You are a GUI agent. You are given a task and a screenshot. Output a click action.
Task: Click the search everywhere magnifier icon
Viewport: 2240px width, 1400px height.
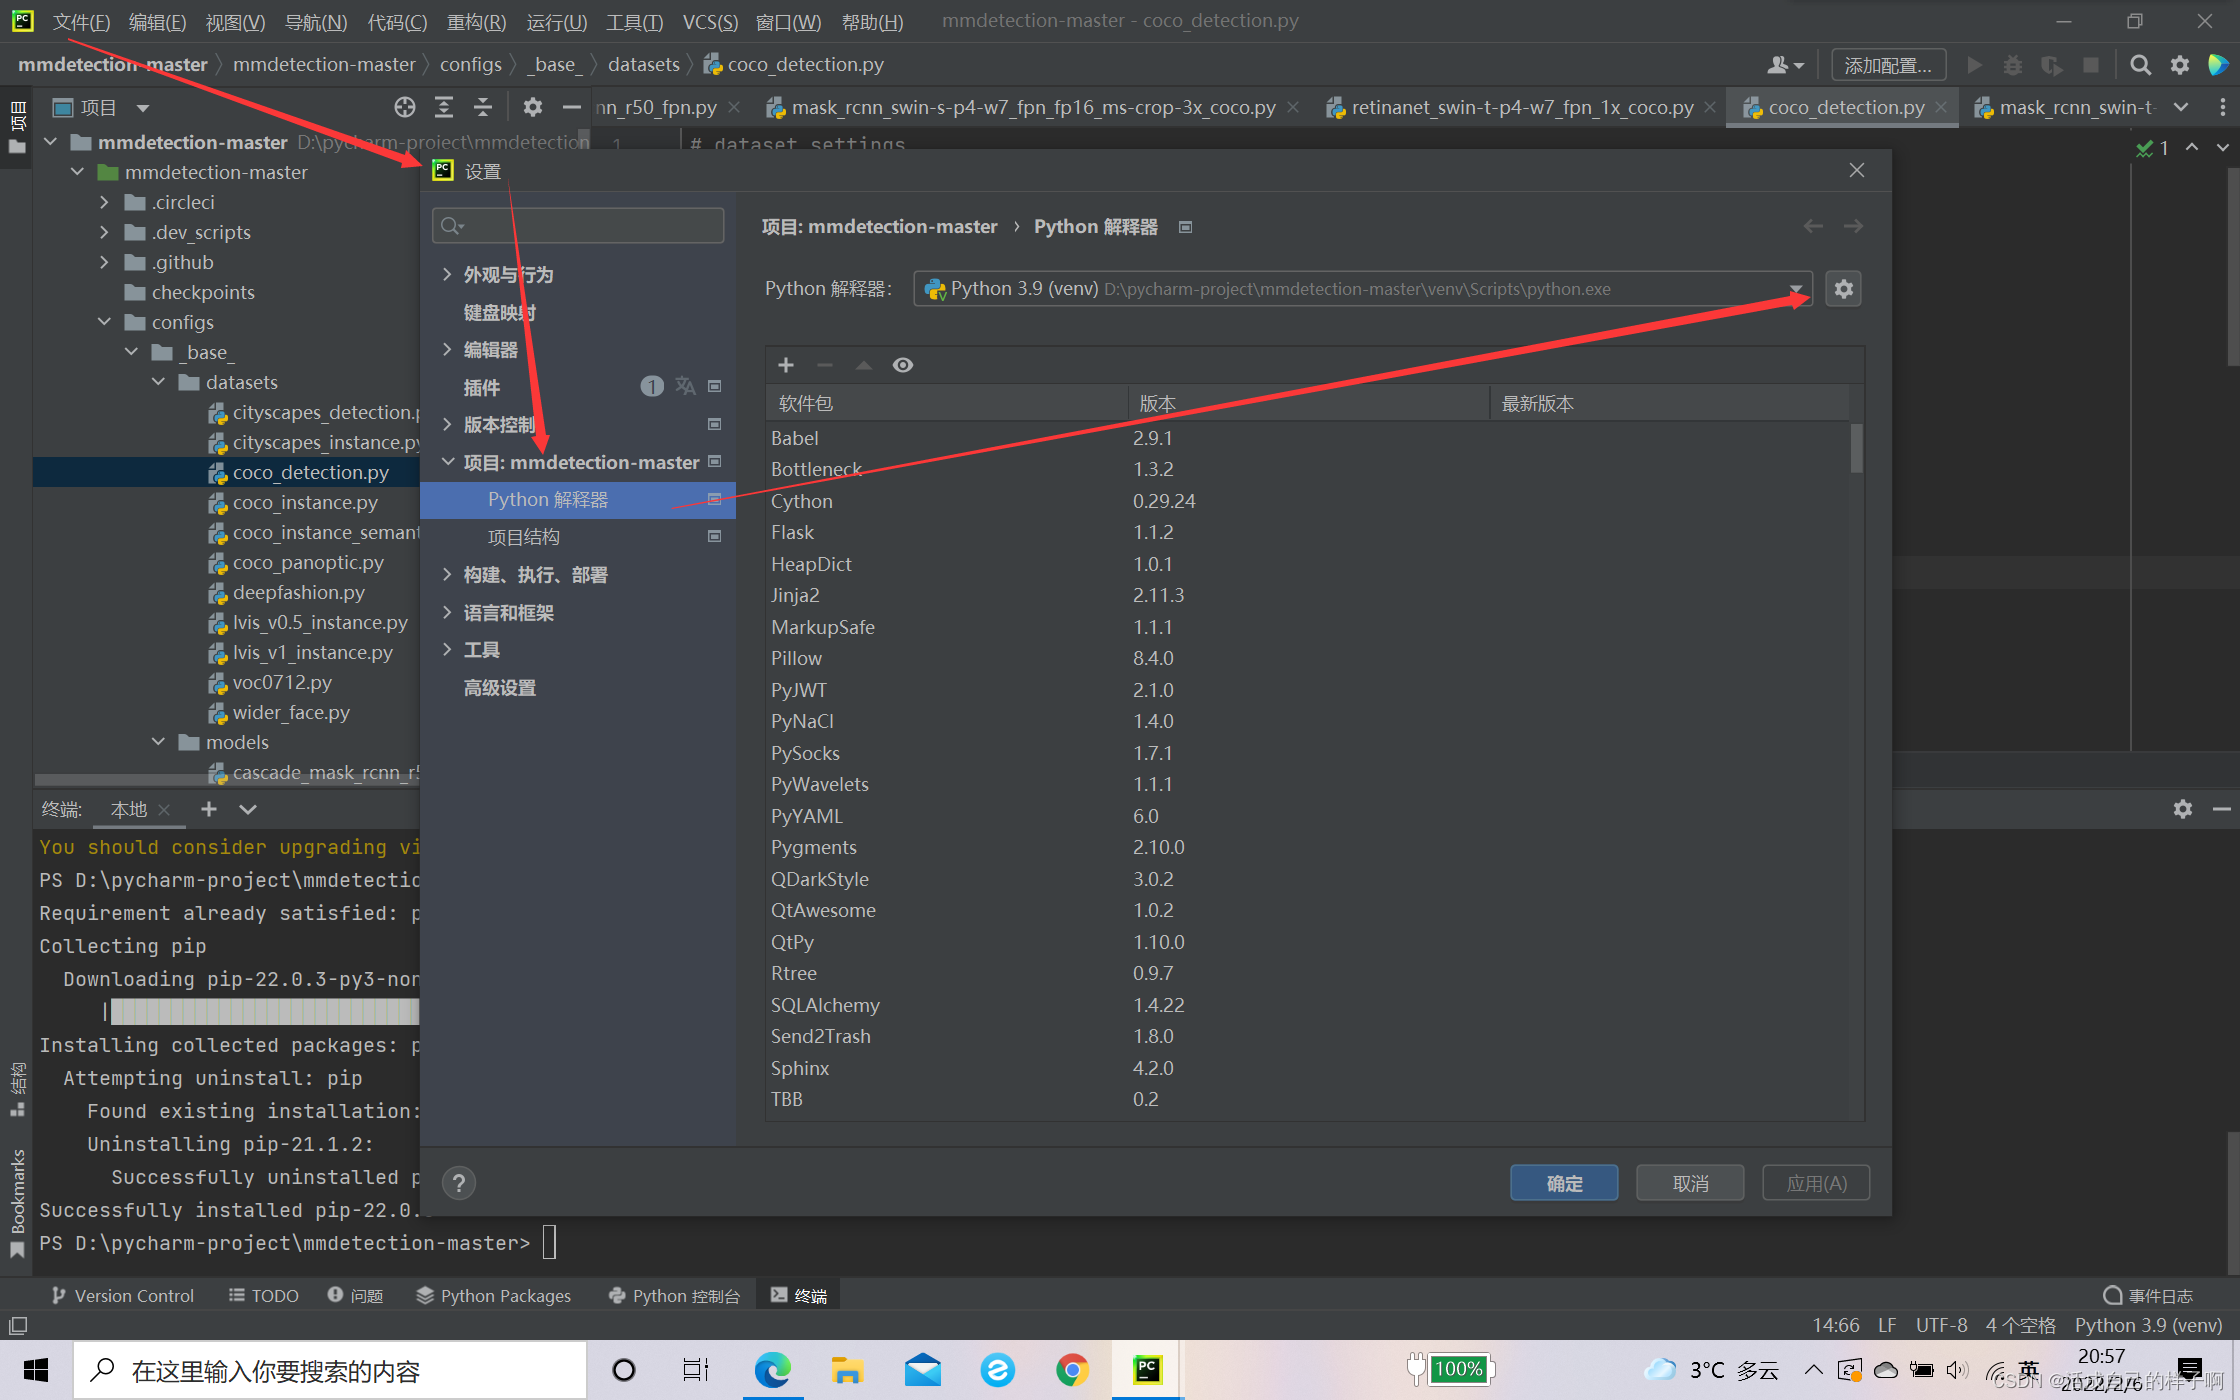click(2140, 65)
